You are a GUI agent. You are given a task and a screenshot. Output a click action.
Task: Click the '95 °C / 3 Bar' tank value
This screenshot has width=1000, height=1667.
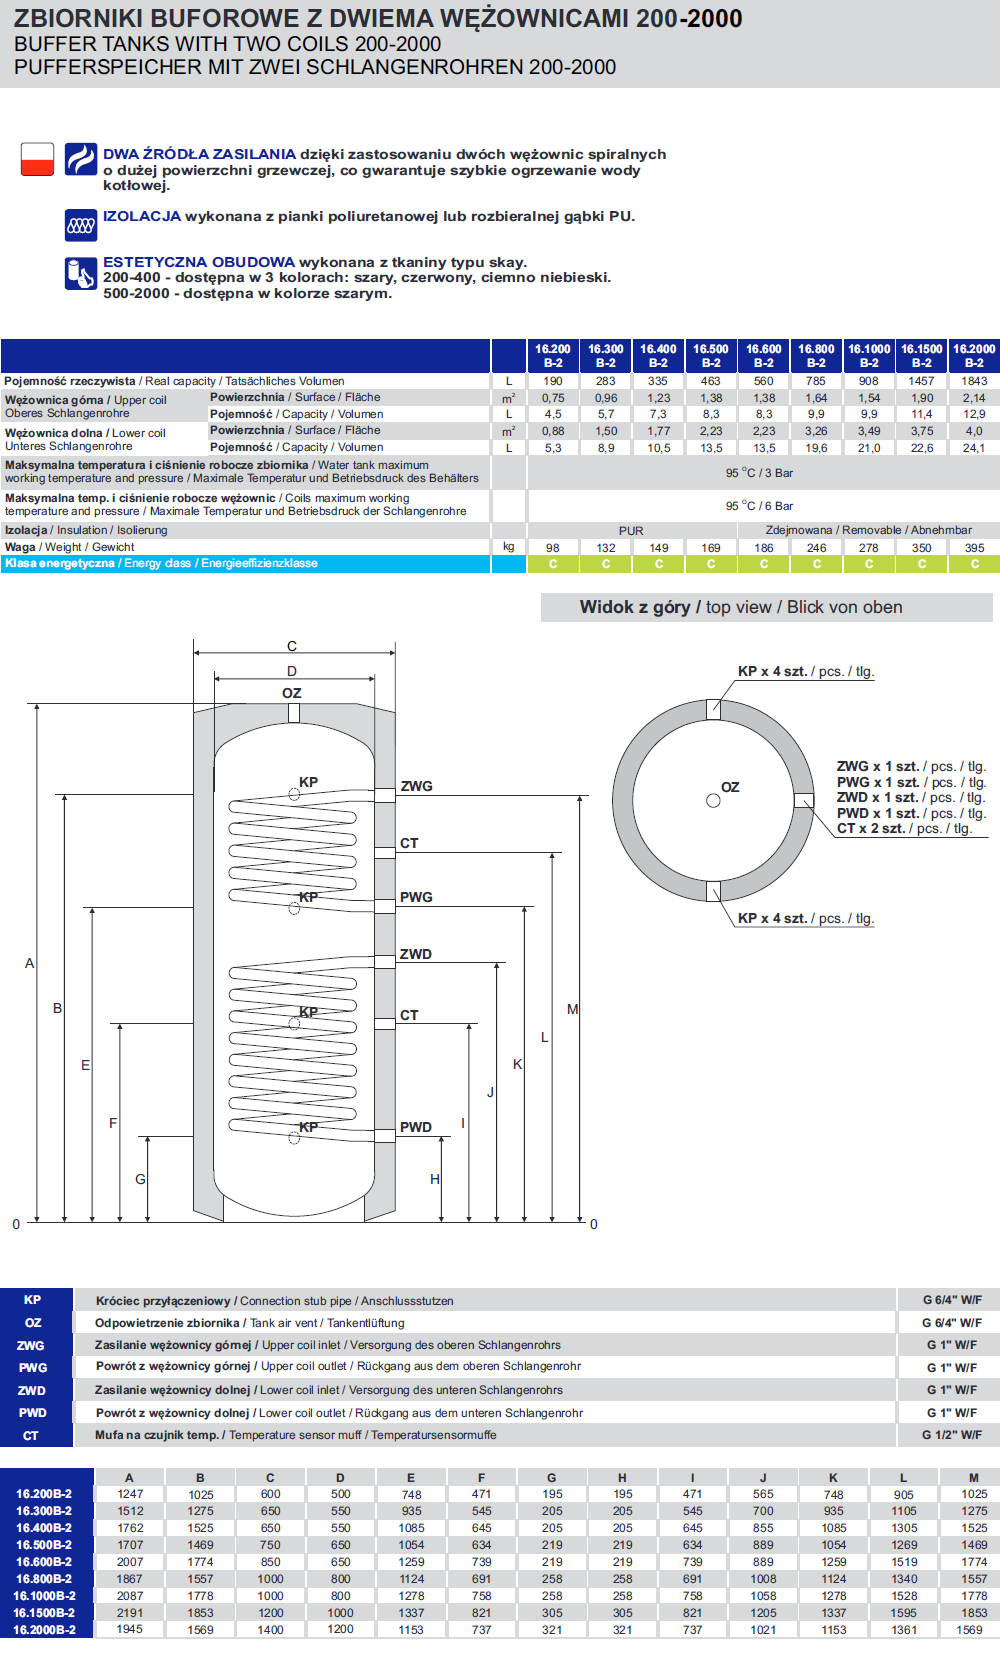pyautogui.click(x=759, y=473)
